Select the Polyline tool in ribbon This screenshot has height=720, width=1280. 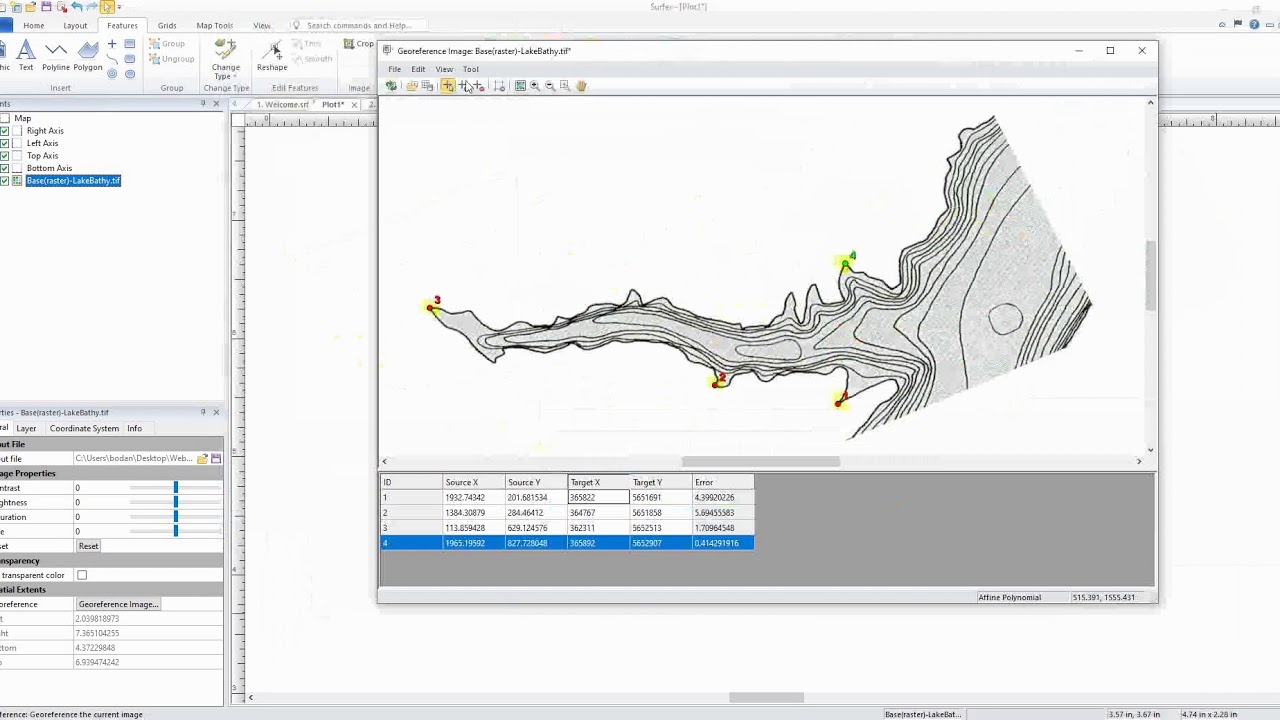point(56,55)
